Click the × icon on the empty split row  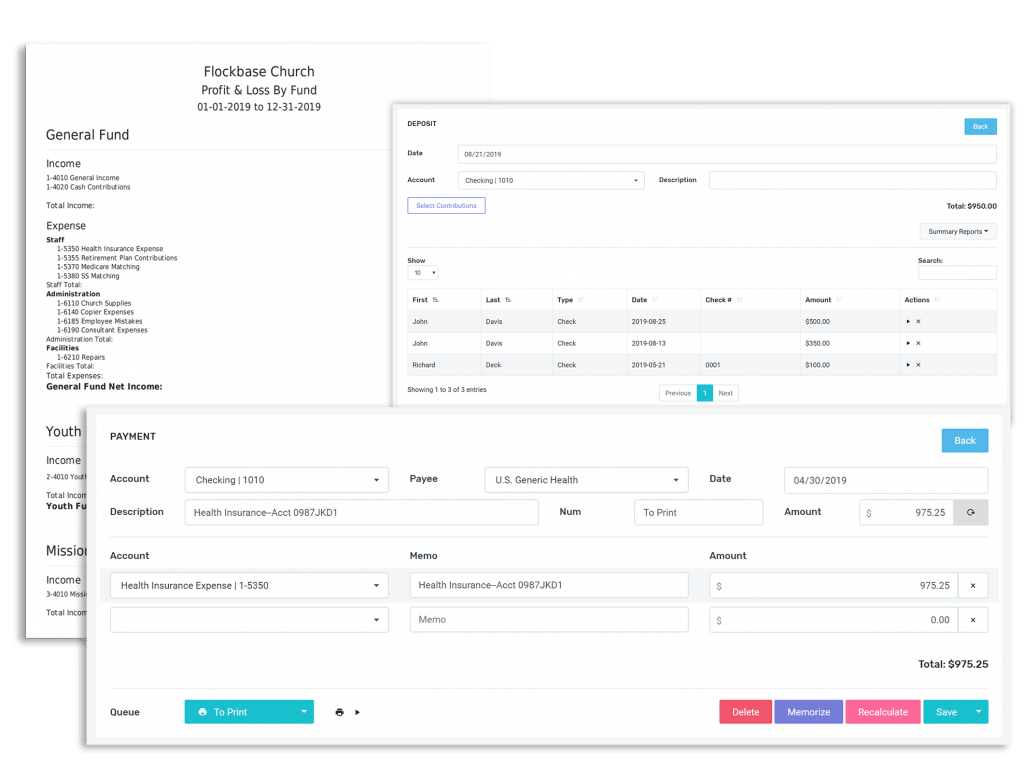[x=973, y=619]
